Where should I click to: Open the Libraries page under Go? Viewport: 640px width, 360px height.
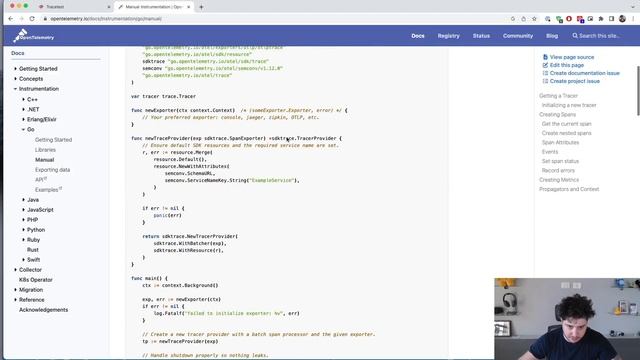tap(45, 150)
